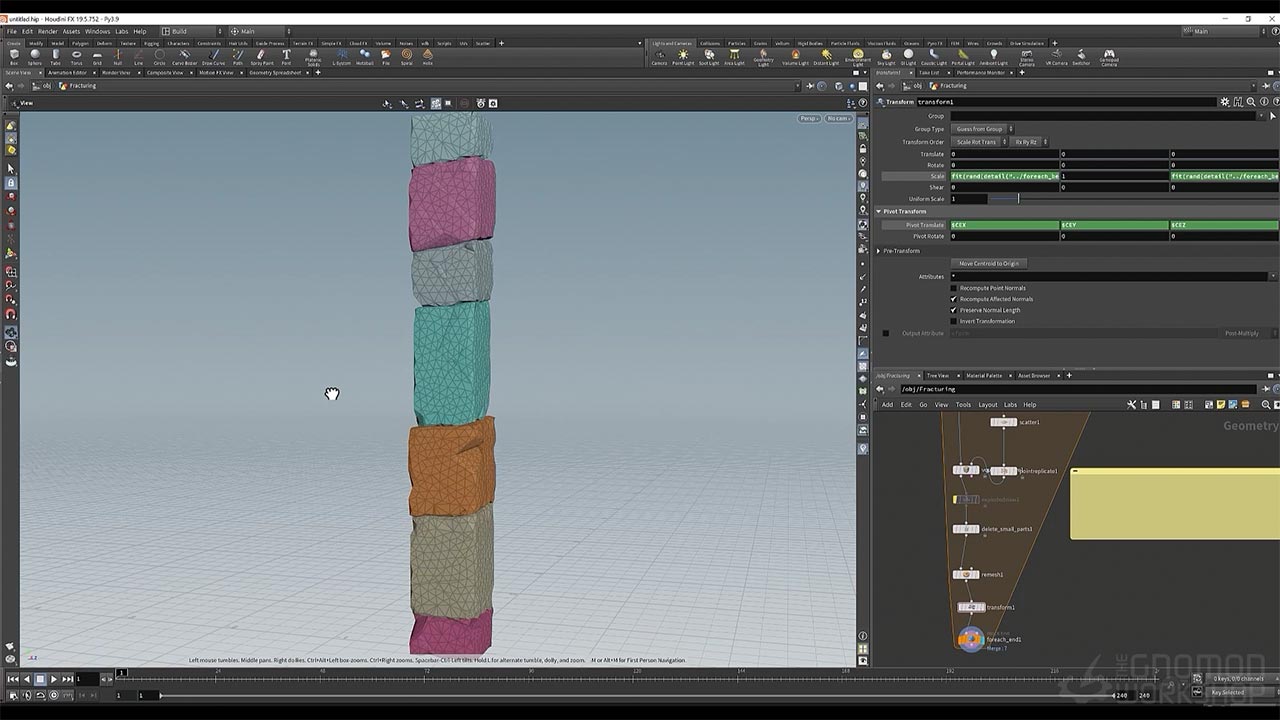
Task: Add a Point Light from the shelf
Action: pos(683,56)
